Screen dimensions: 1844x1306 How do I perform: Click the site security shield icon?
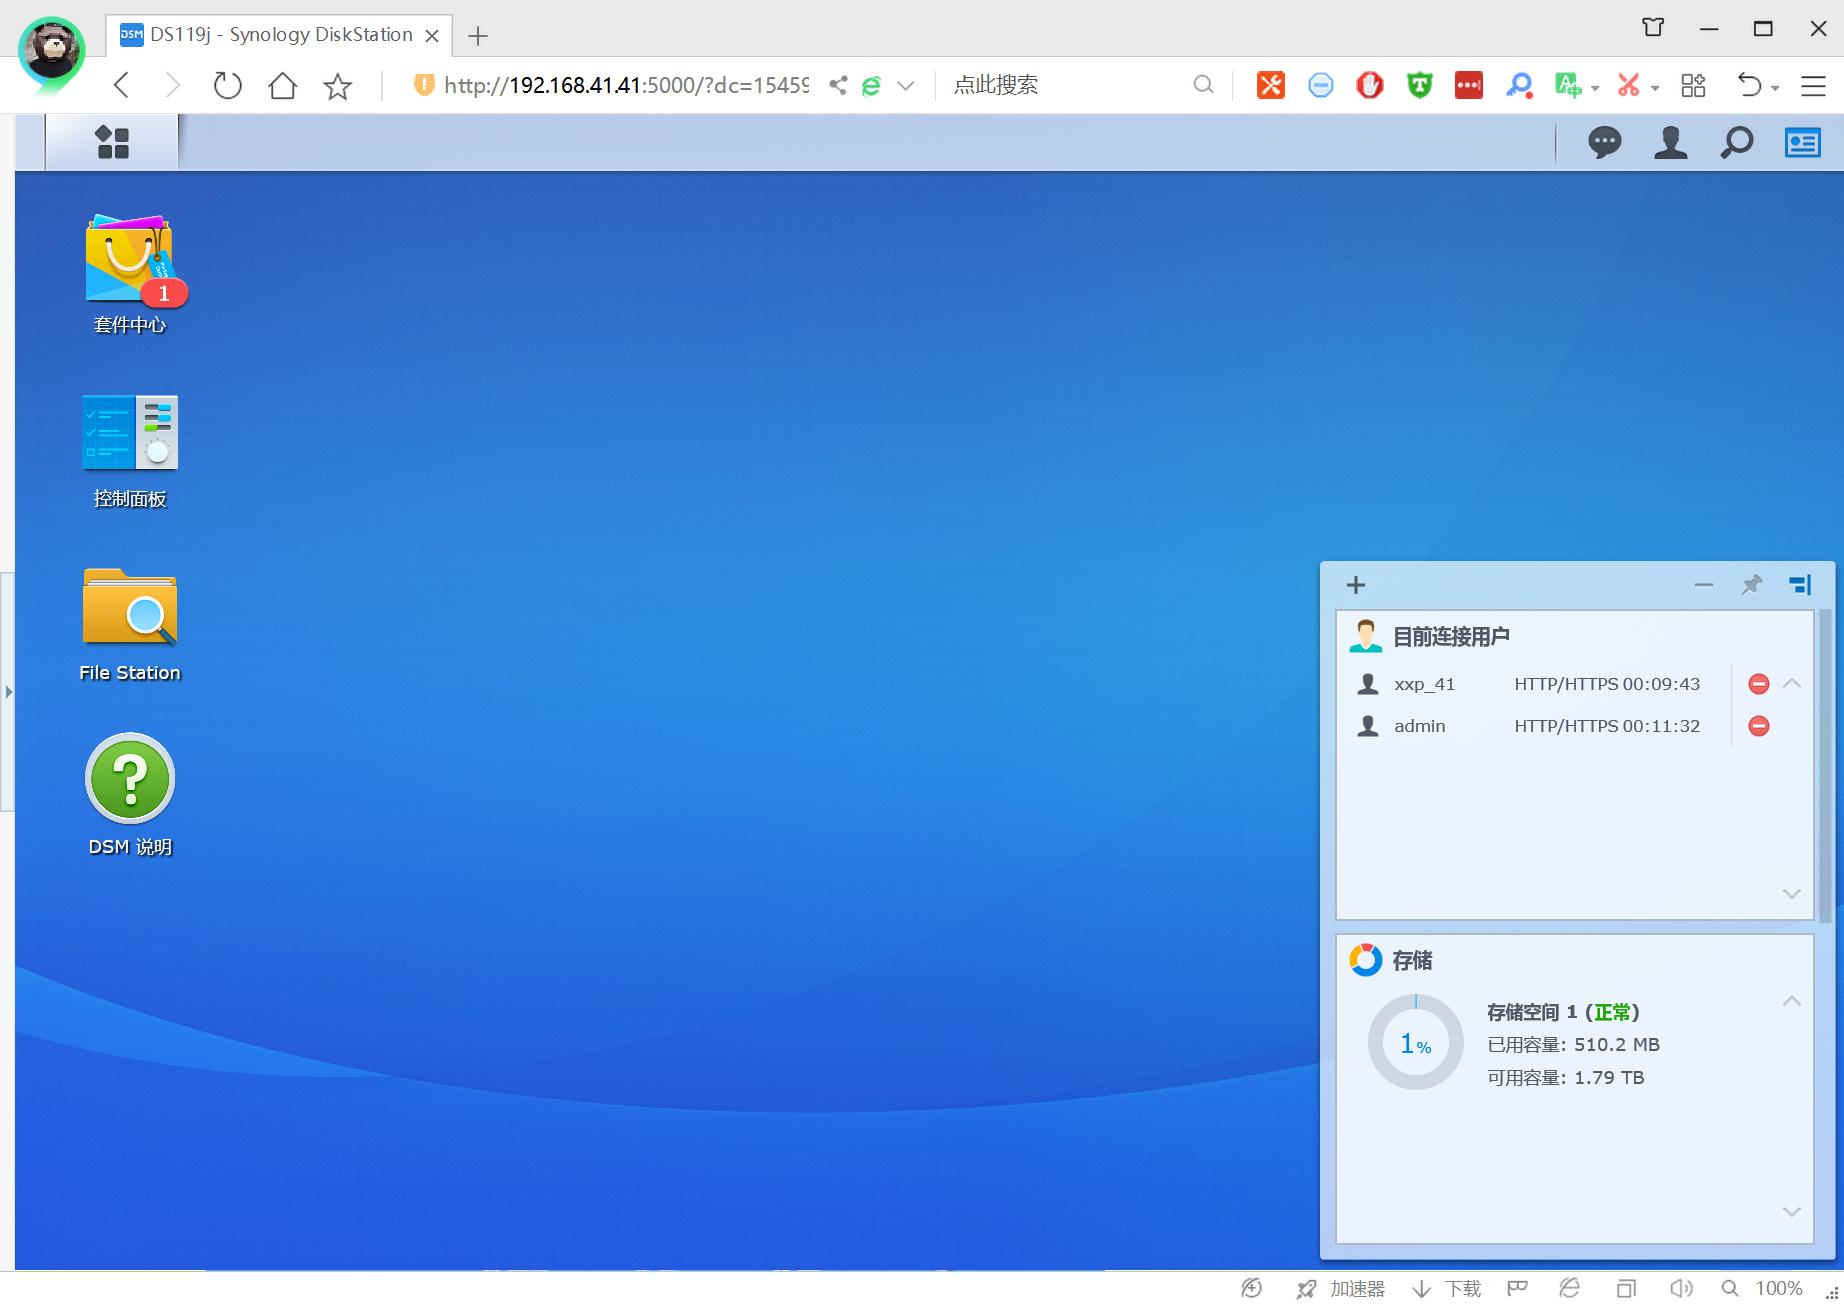[x=423, y=85]
